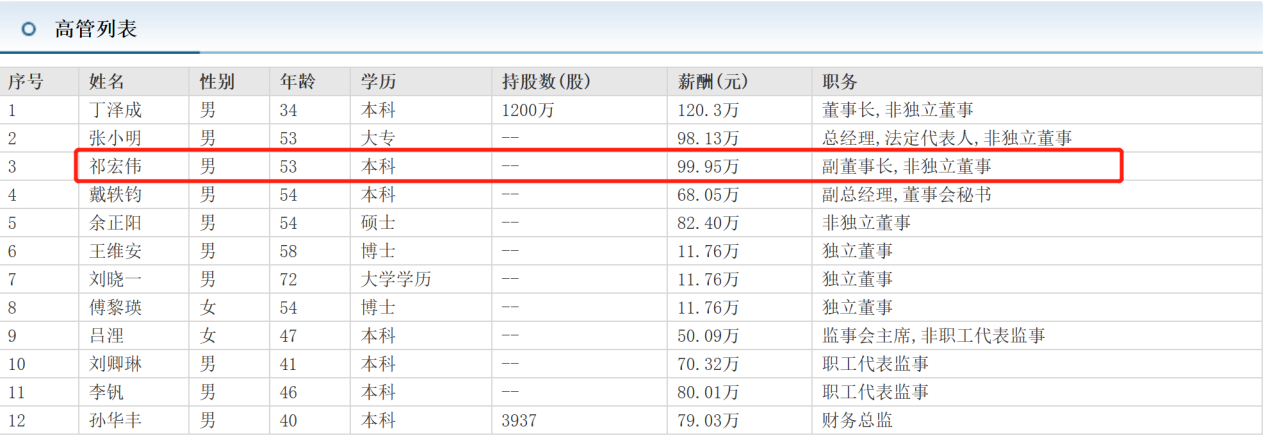Click the gender 女 in 傅黎瑛's row
Screen dimensions: 1268x438
point(208,307)
